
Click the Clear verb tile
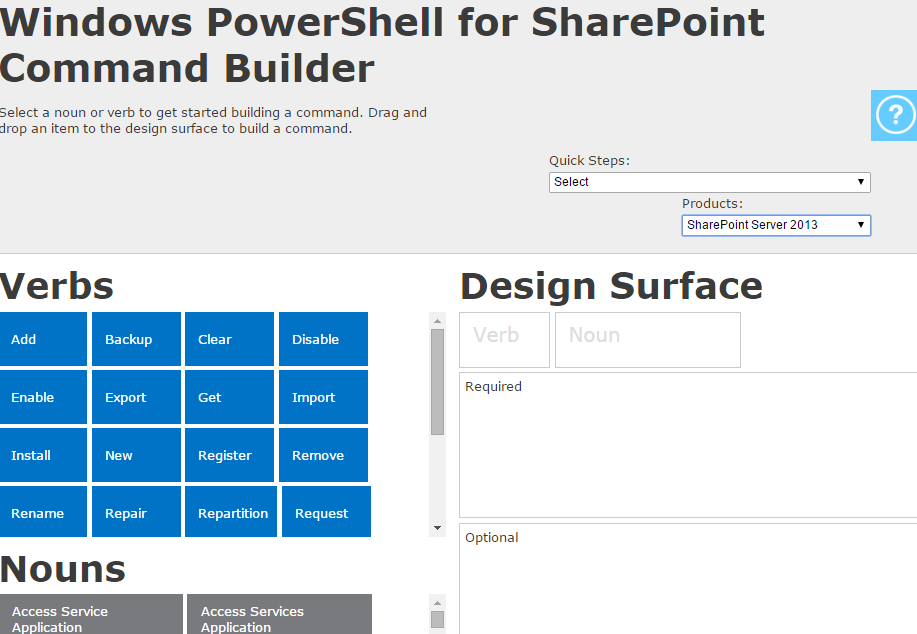click(x=229, y=339)
